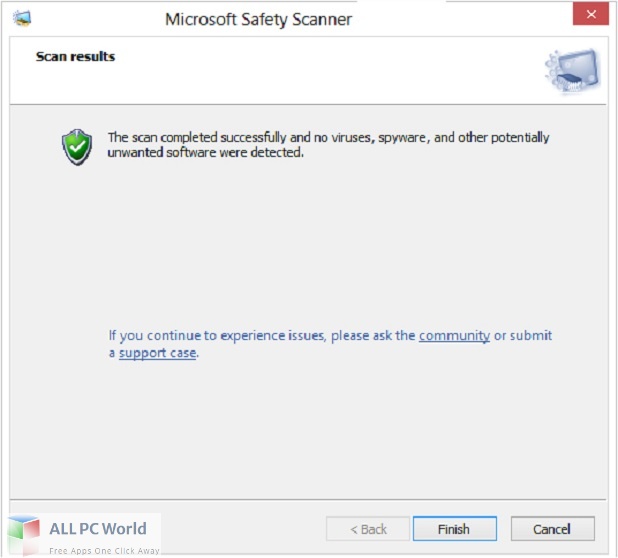Click the 'Scan results' heading

coord(75,56)
